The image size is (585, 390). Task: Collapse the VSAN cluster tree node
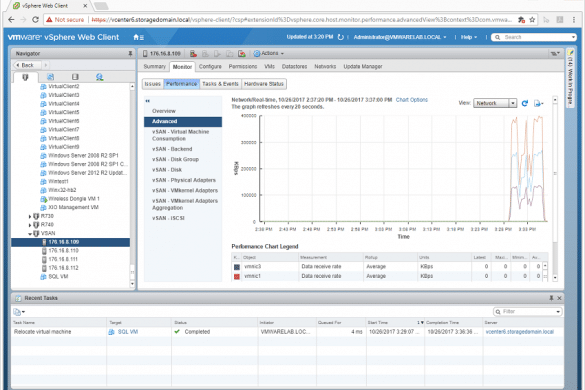(30, 234)
